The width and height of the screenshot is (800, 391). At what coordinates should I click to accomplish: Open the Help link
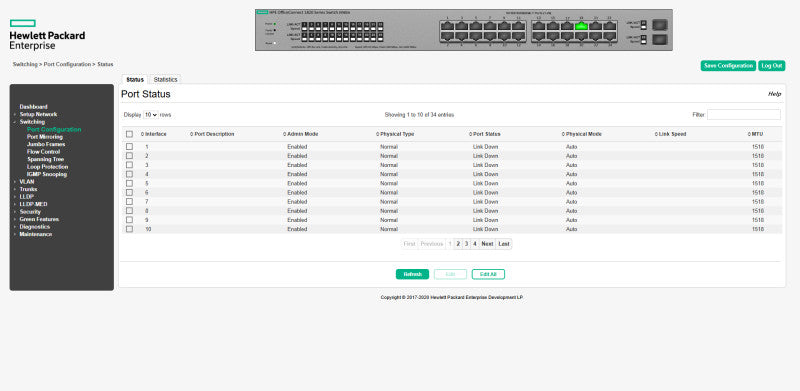(774, 94)
